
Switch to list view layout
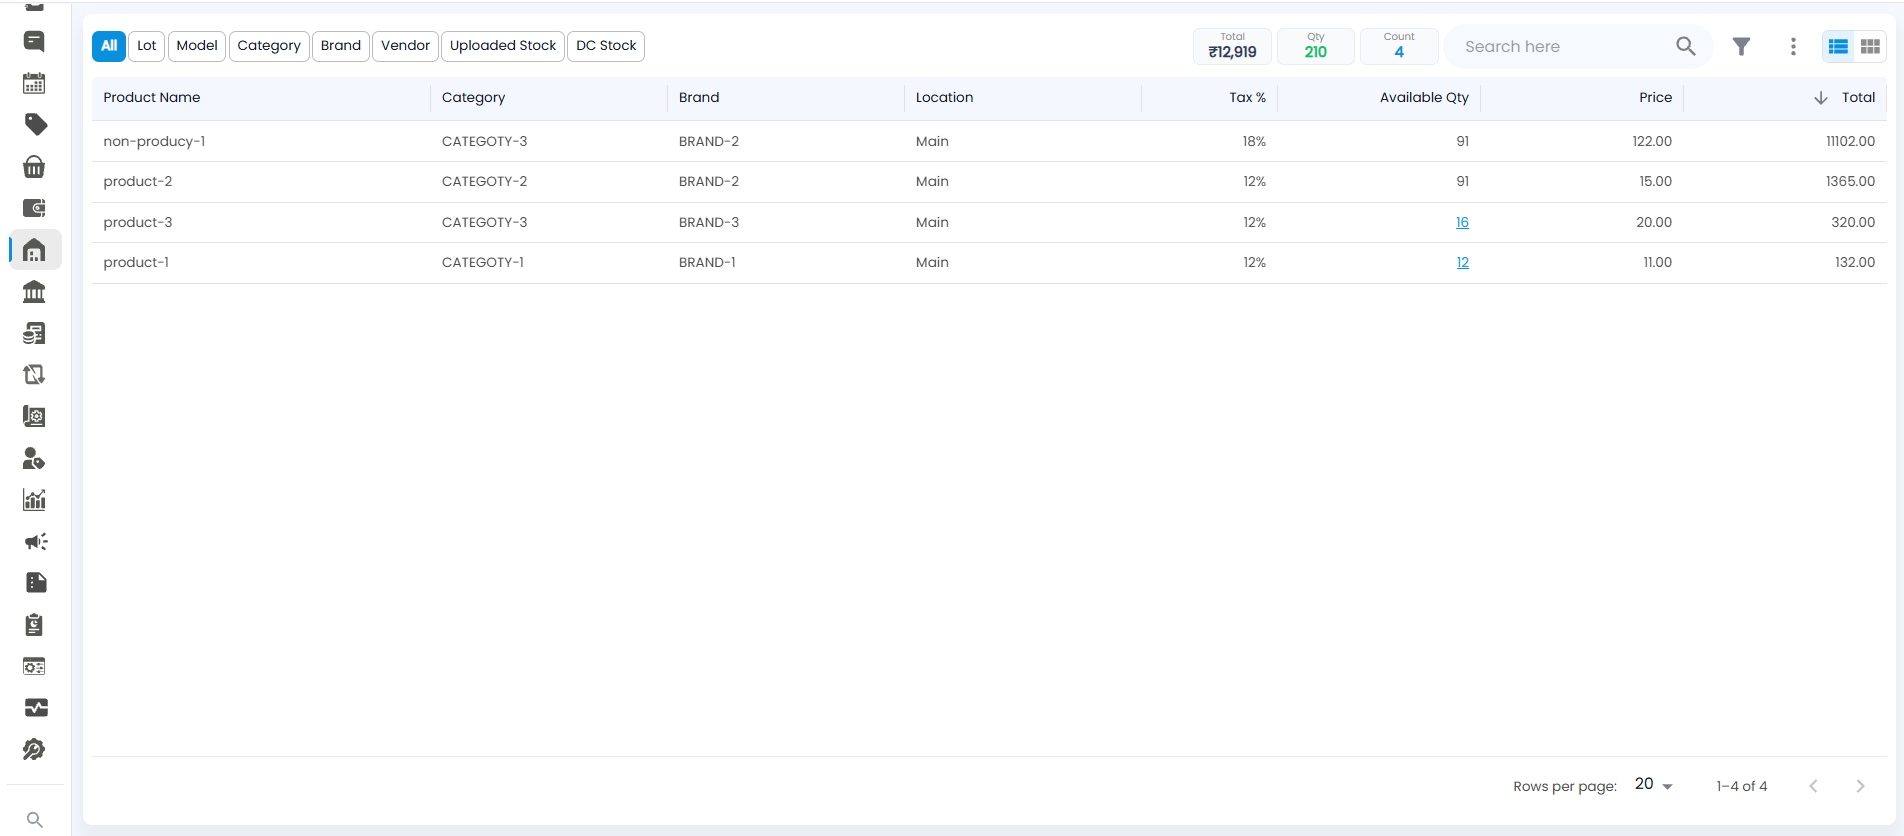[1838, 46]
